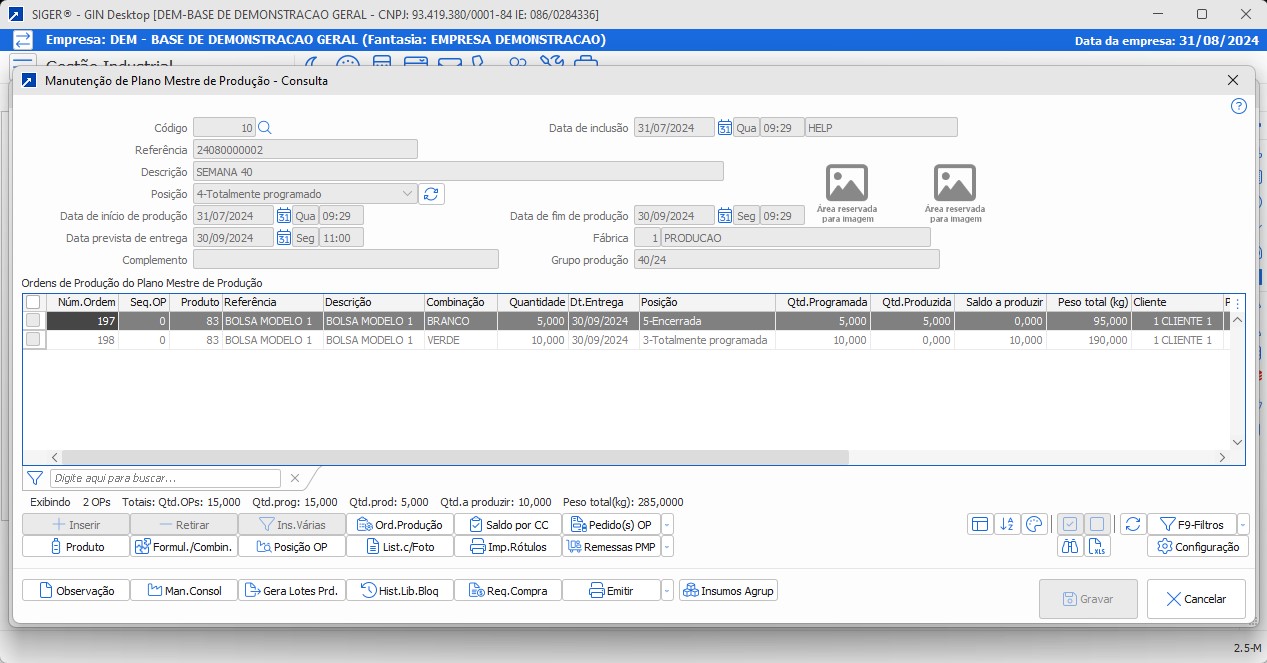Image resolution: width=1267 pixels, height=663 pixels.
Task: Open the grid layout icon
Action: (980, 524)
